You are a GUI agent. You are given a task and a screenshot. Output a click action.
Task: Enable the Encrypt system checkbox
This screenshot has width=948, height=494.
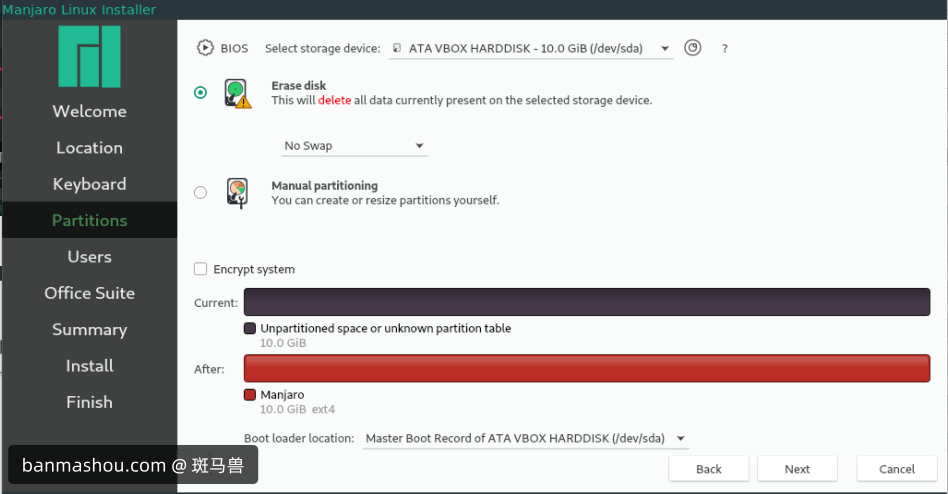200,269
